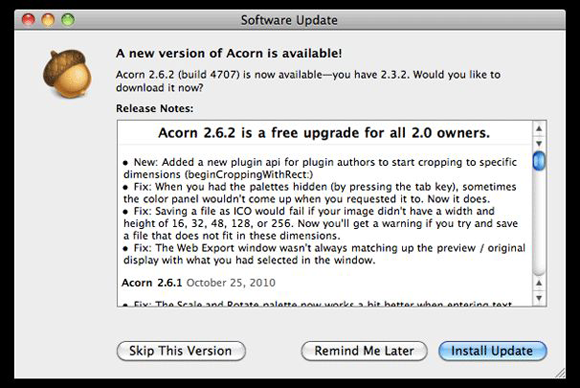Select Skip This Version
Screen dimensions: 580x388
(x=181, y=351)
